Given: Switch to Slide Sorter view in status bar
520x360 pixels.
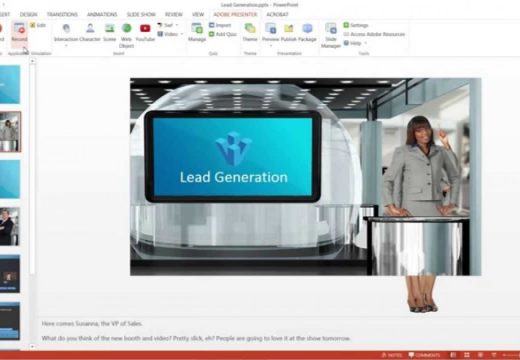Looking at the screenshot, I should click(x=467, y=355).
